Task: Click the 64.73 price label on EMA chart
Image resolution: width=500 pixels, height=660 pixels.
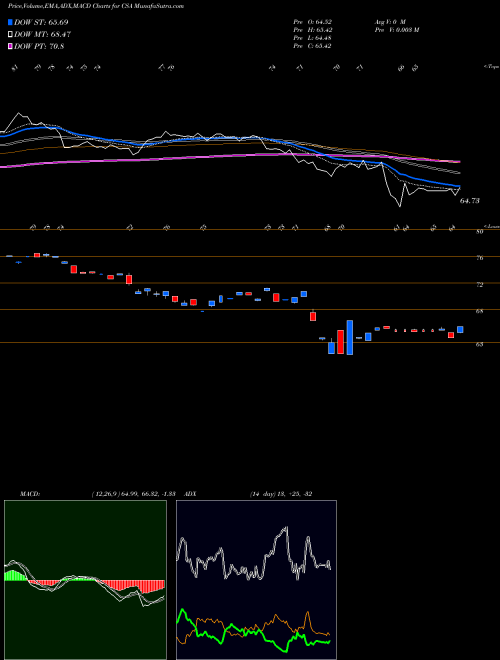Action: pyautogui.click(x=469, y=201)
